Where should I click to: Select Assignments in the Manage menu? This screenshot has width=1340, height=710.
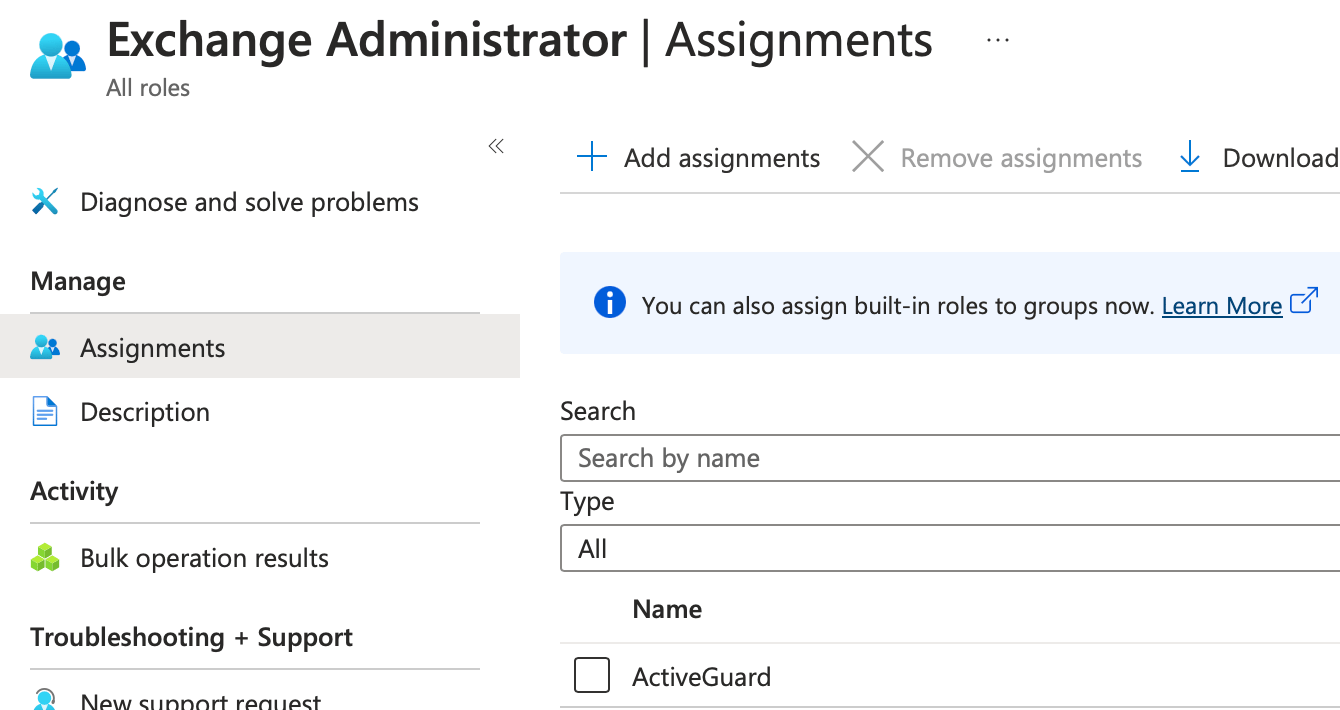260,346
